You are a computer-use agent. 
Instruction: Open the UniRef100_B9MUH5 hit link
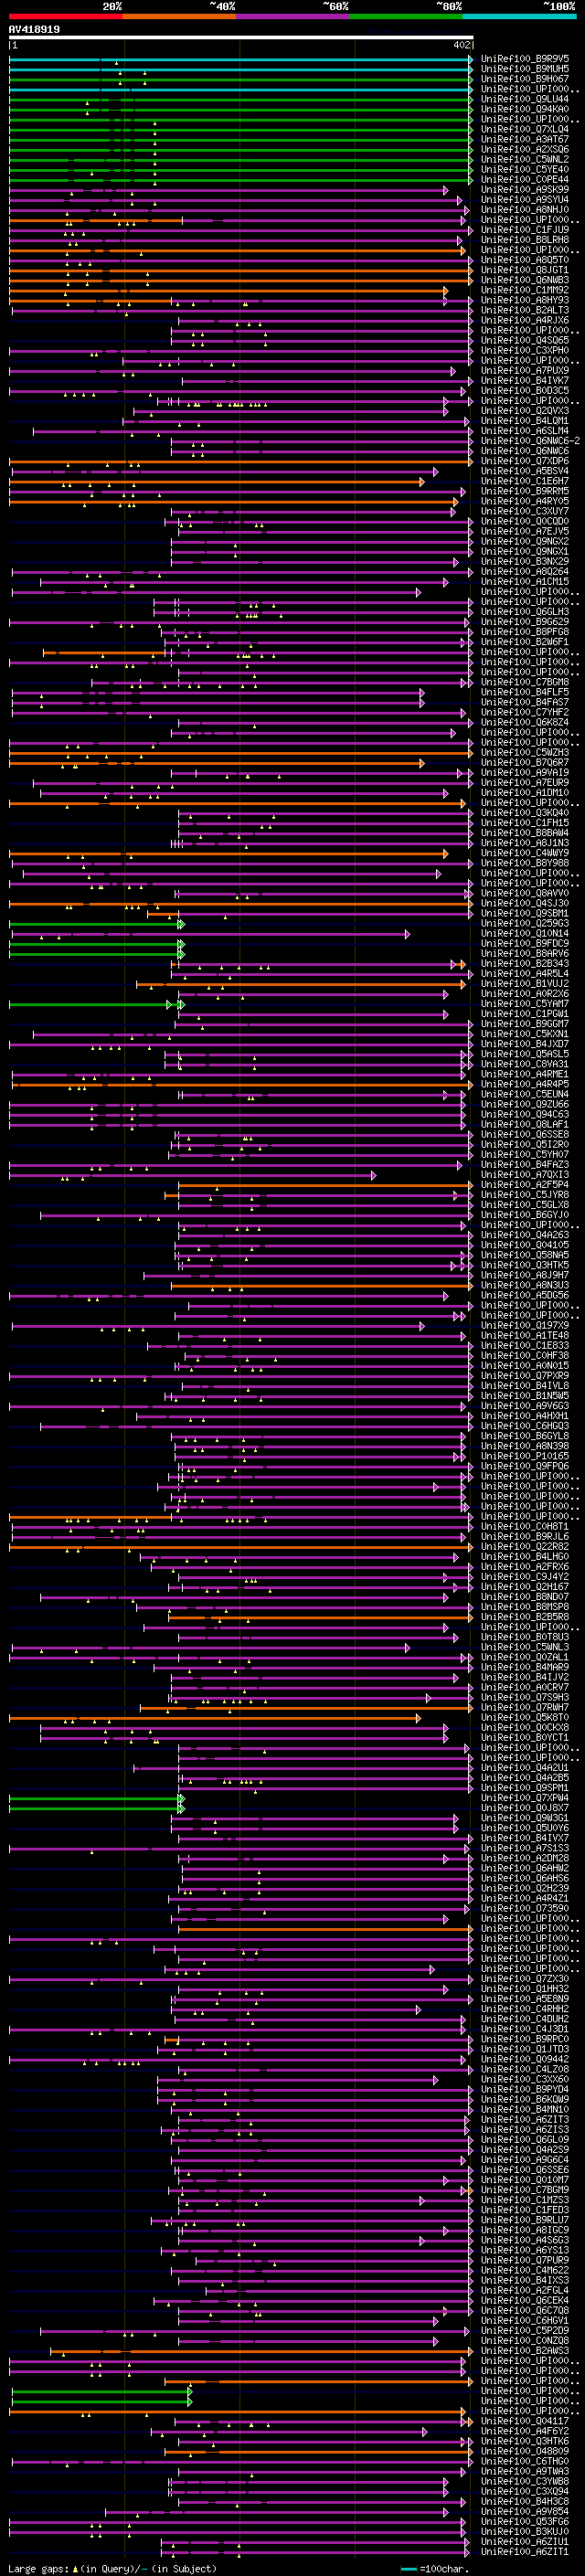point(525,69)
